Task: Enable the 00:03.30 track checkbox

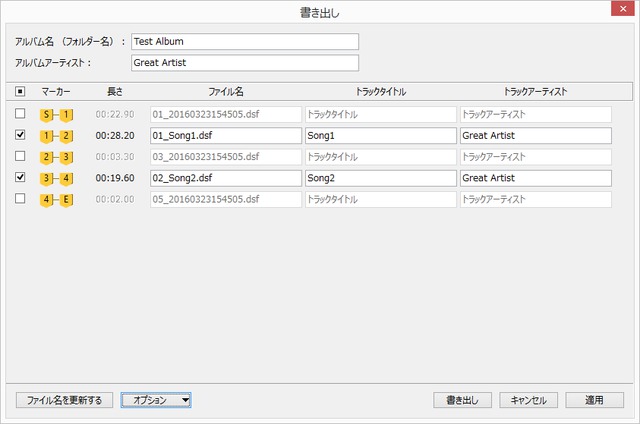Action: (21, 157)
